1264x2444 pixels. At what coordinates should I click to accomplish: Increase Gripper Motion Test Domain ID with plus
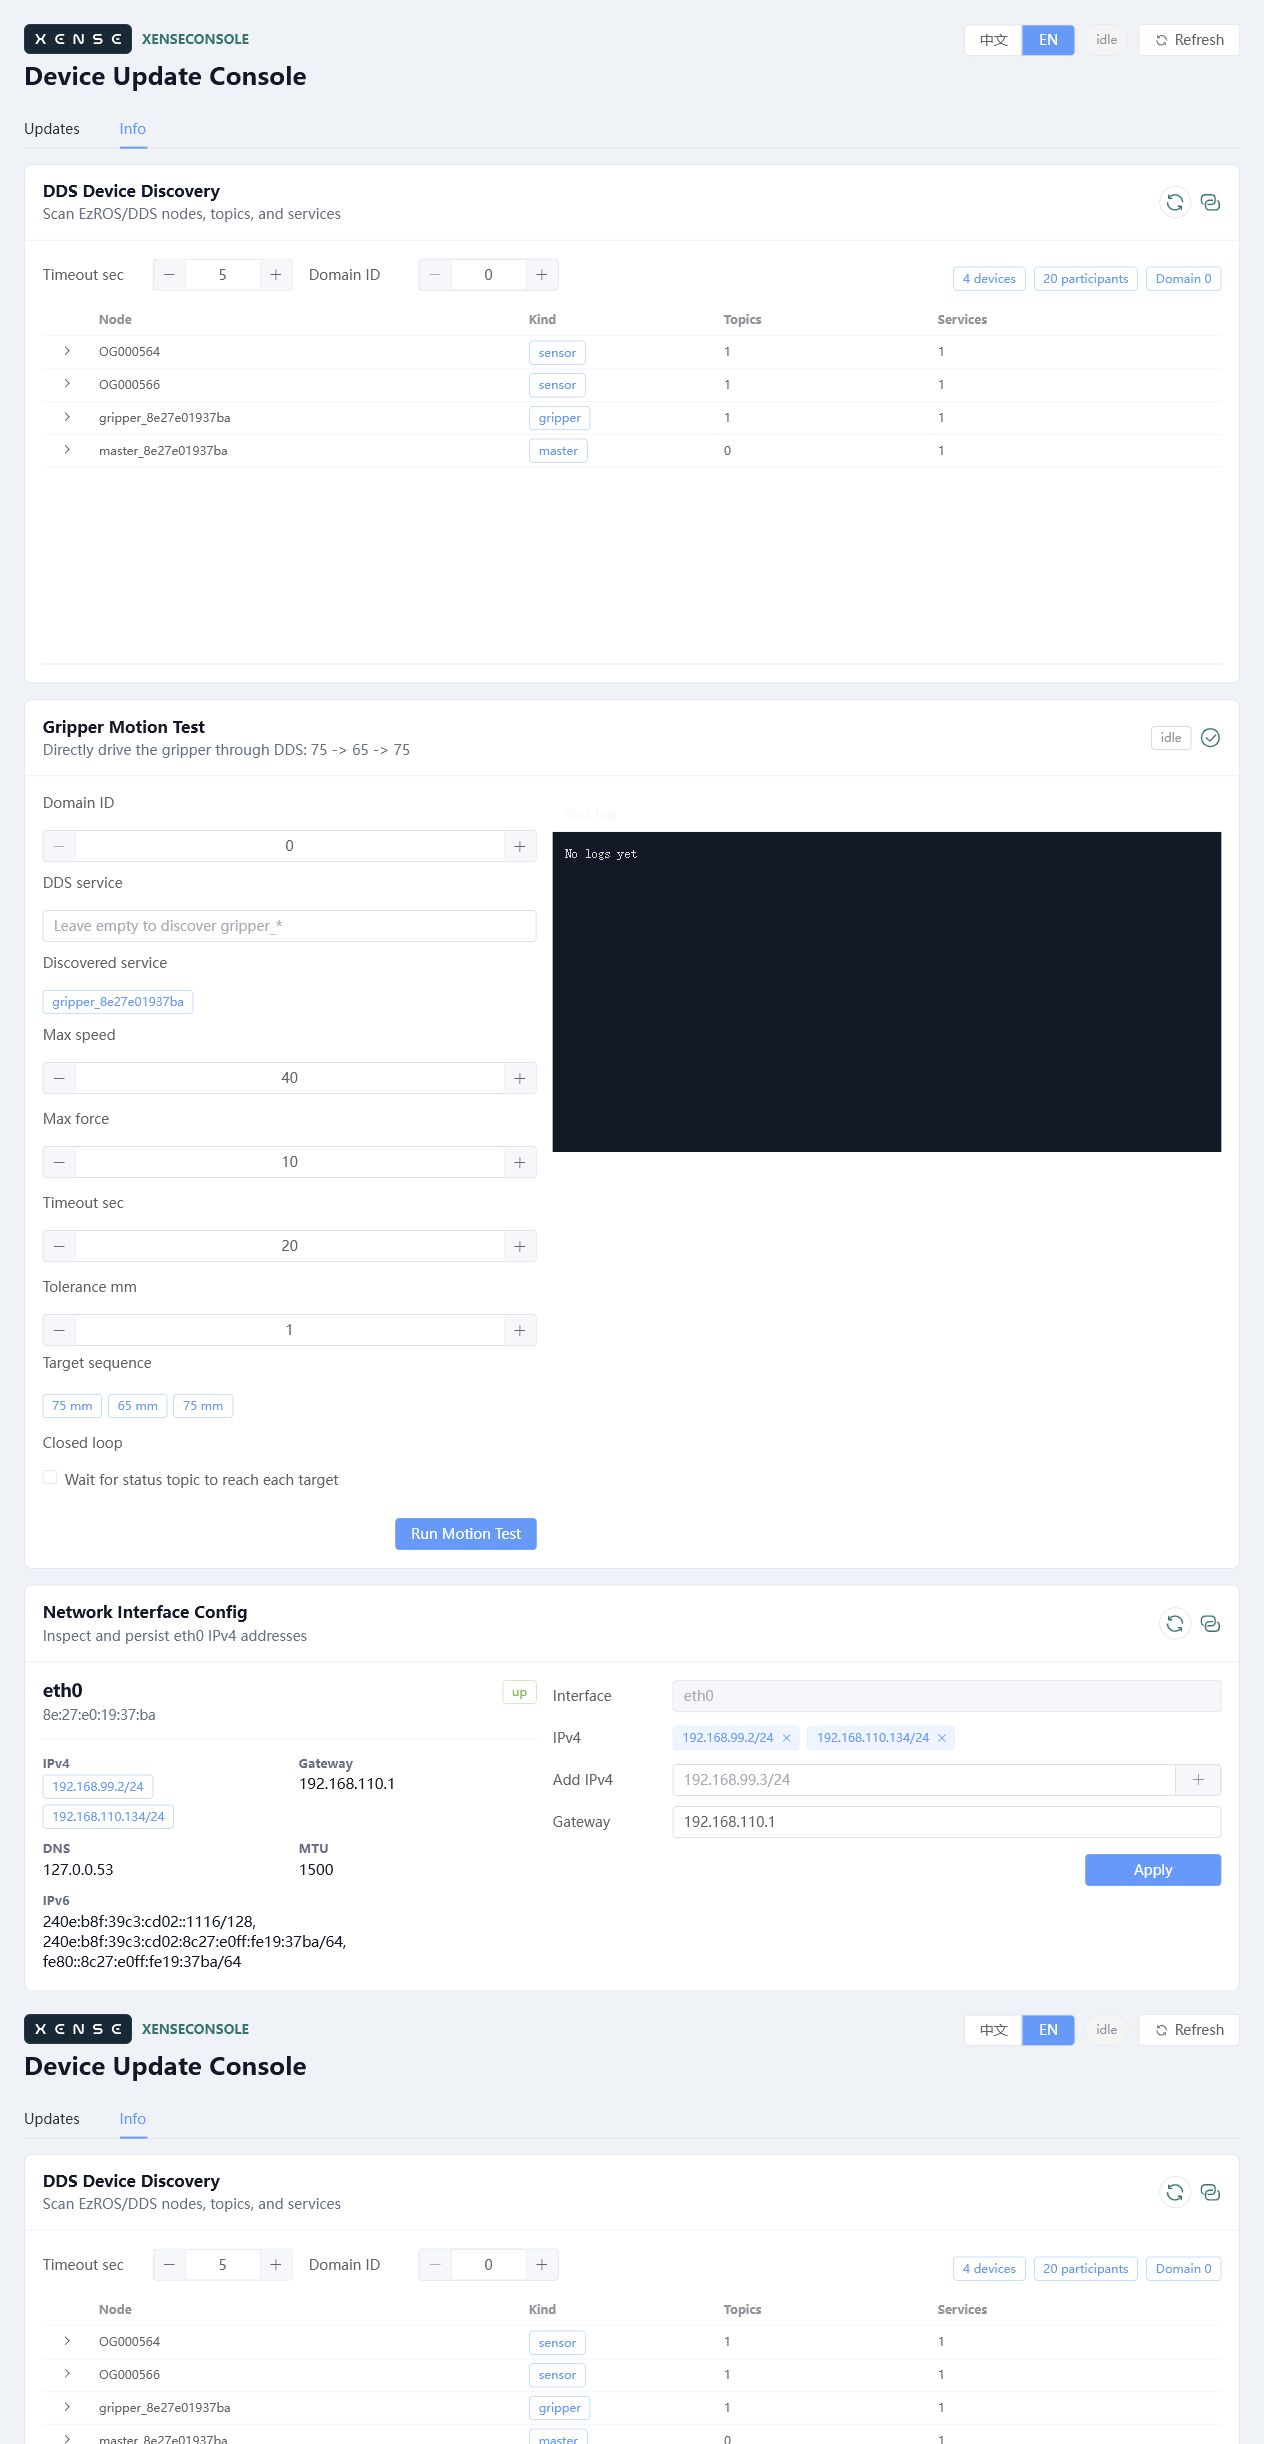pos(520,846)
